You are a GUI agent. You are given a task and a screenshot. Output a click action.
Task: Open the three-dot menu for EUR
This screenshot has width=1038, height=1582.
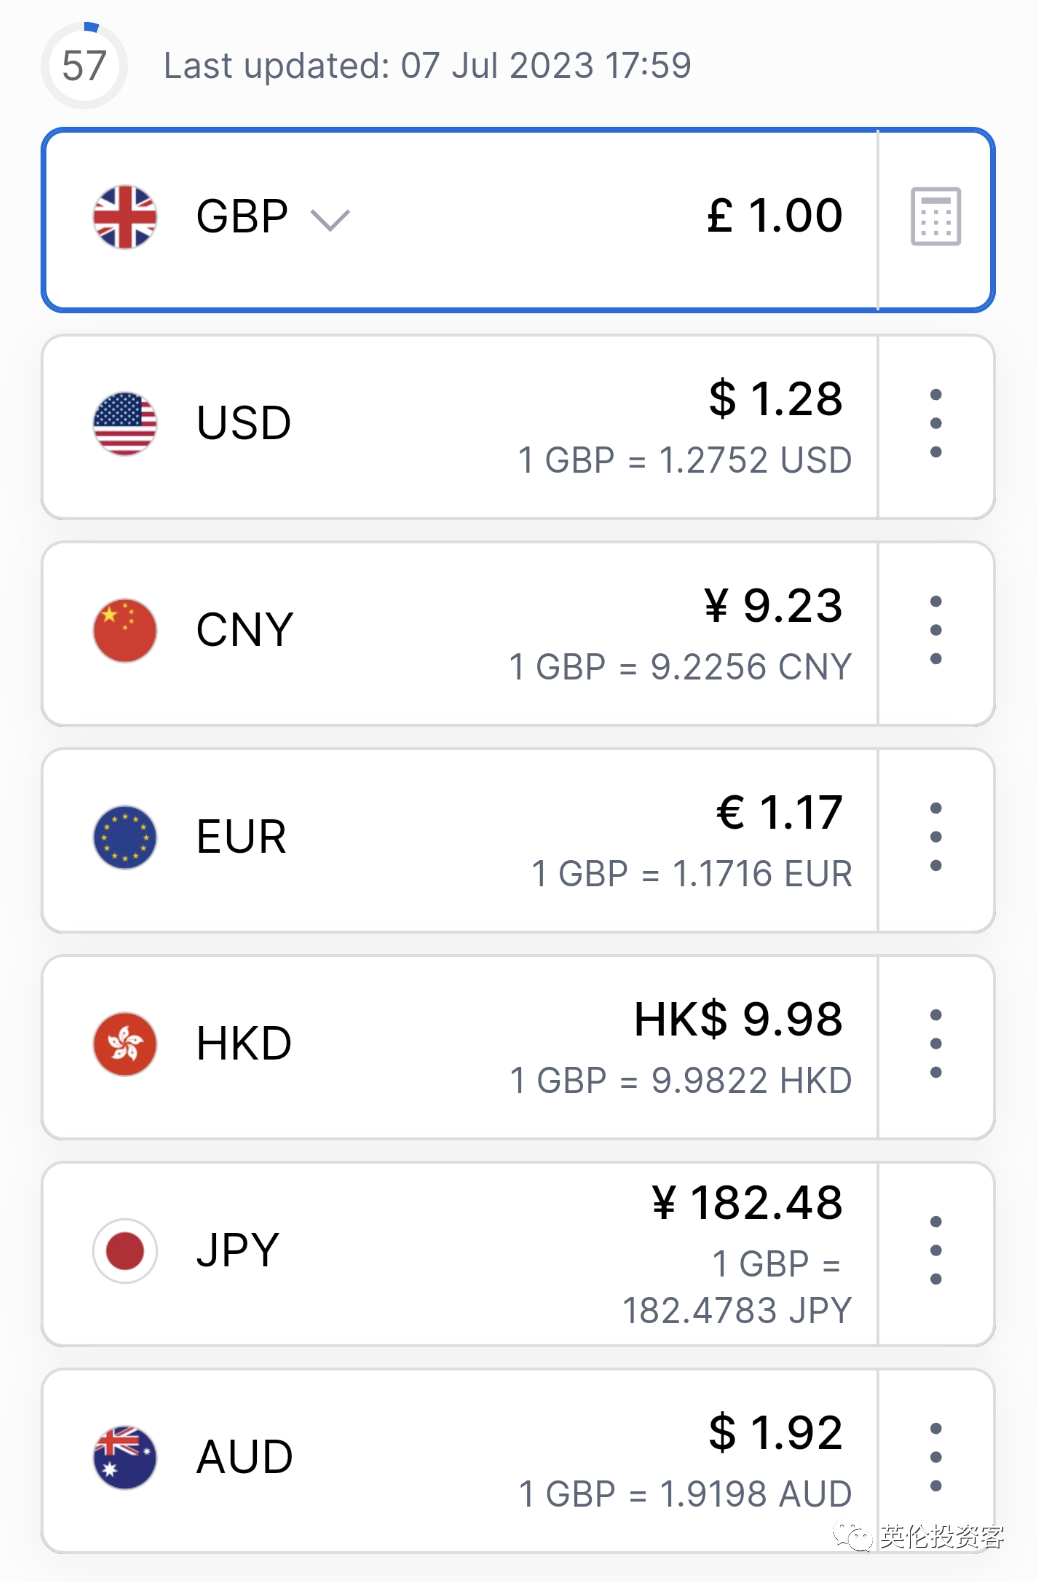(936, 837)
